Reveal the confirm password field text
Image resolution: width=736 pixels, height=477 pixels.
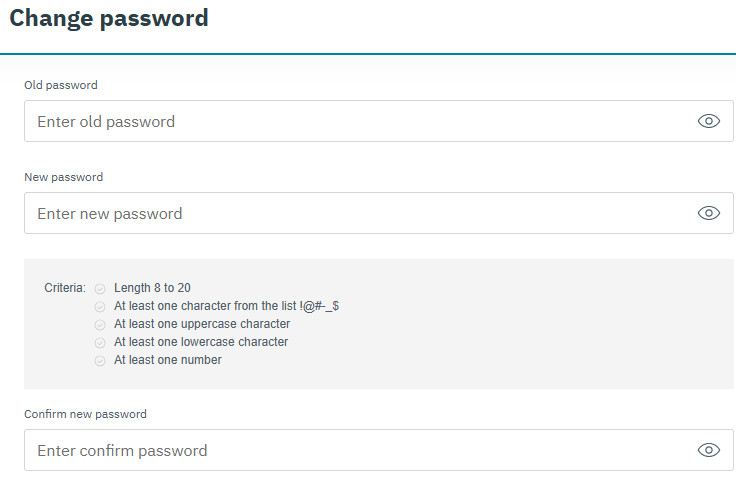(708, 450)
